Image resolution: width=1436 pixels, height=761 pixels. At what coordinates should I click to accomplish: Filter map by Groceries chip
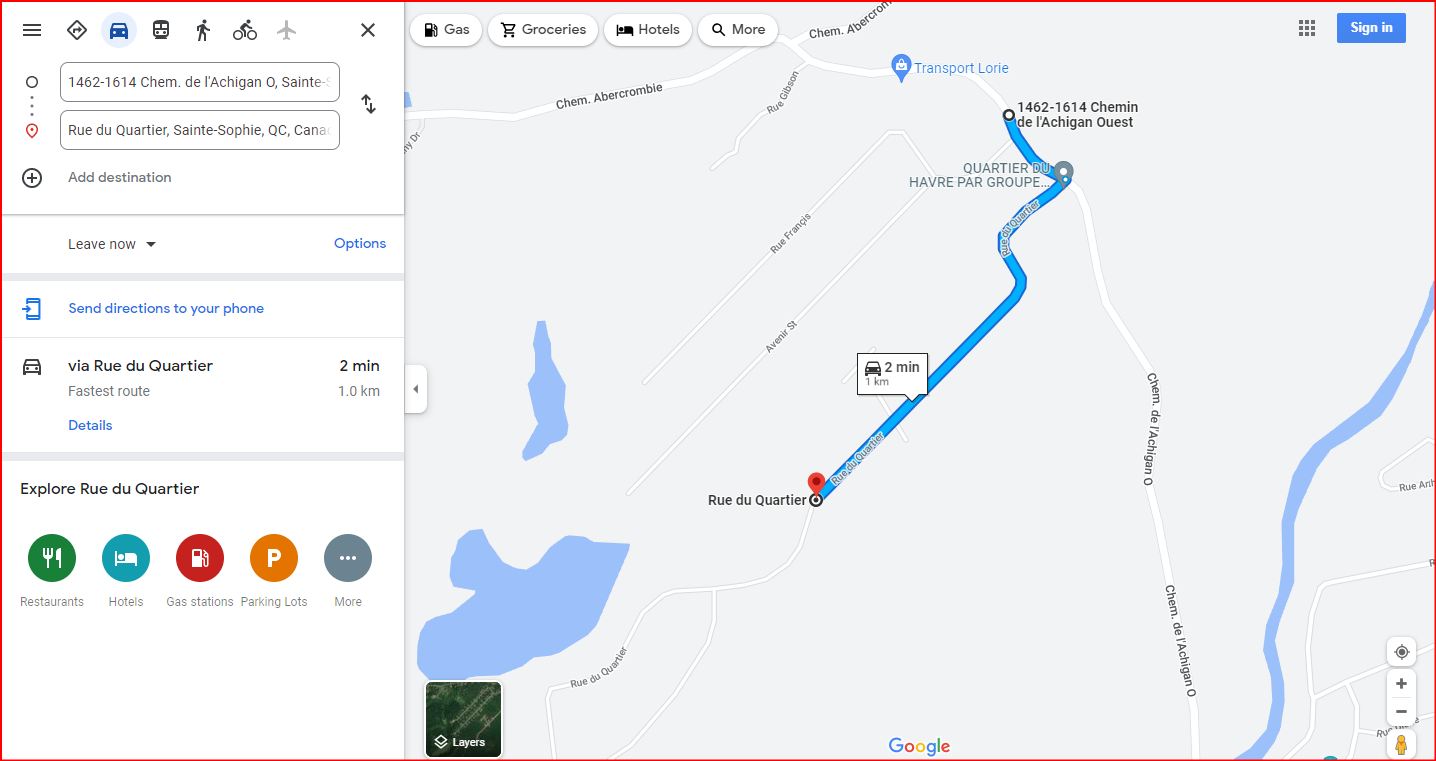543,30
